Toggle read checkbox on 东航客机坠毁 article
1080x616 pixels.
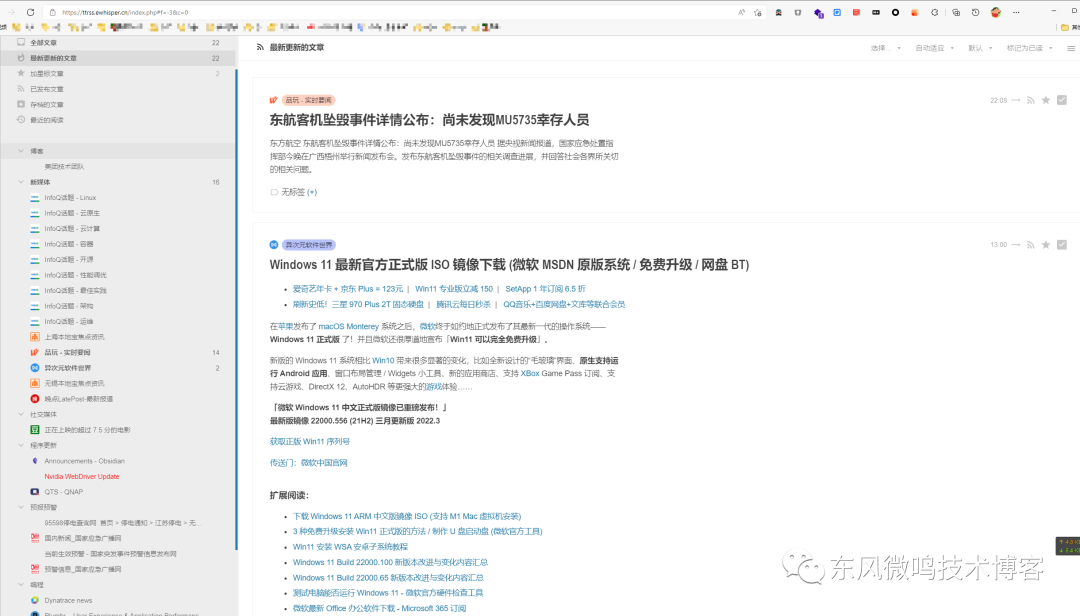[1061, 100]
